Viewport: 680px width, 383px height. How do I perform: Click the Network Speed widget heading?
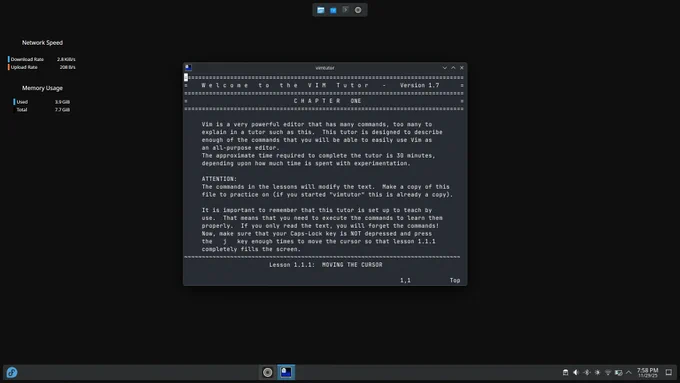coord(42,43)
